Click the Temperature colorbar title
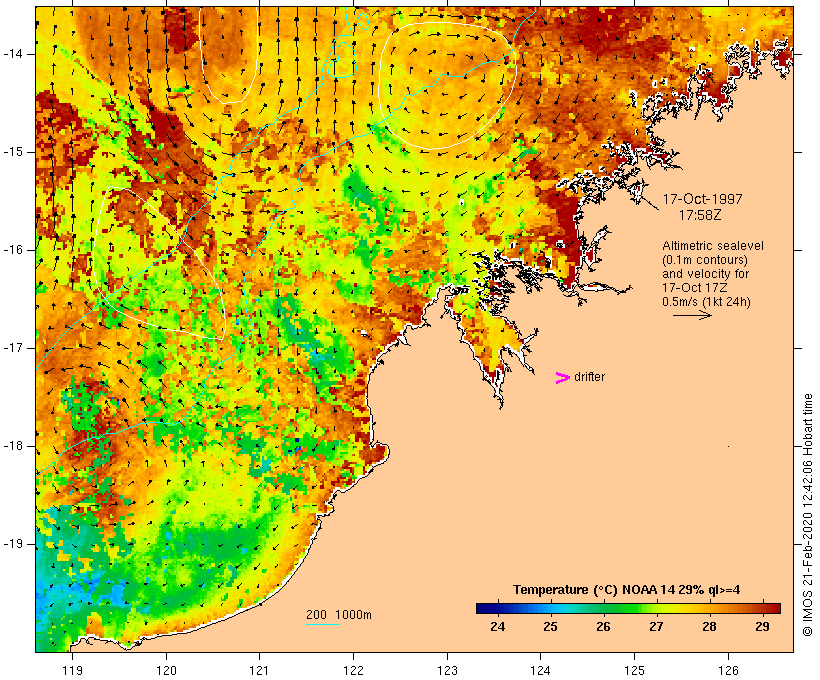 (626, 590)
